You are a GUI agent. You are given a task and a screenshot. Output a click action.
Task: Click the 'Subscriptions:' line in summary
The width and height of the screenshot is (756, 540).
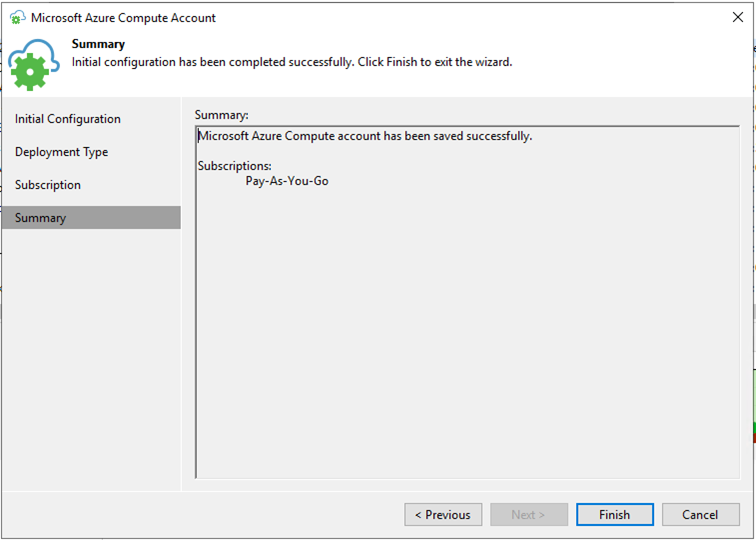point(234,166)
